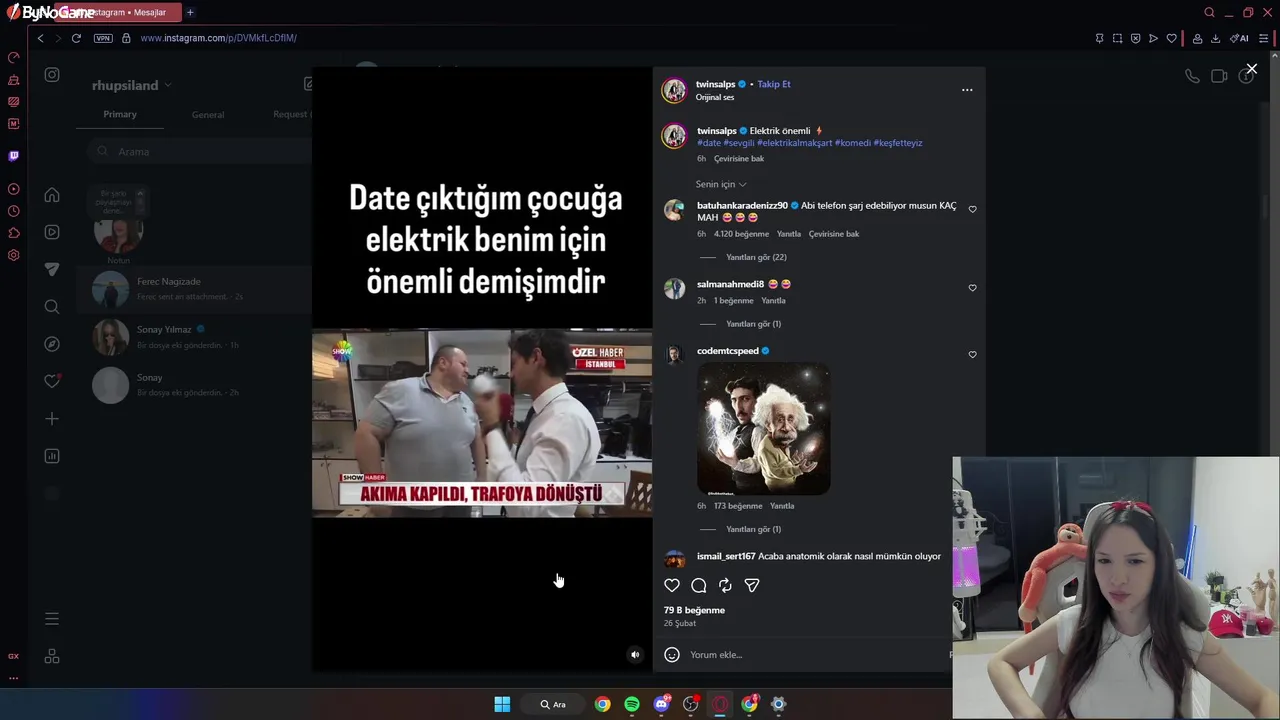
Task: Open Discord from taskbar
Action: tap(661, 704)
